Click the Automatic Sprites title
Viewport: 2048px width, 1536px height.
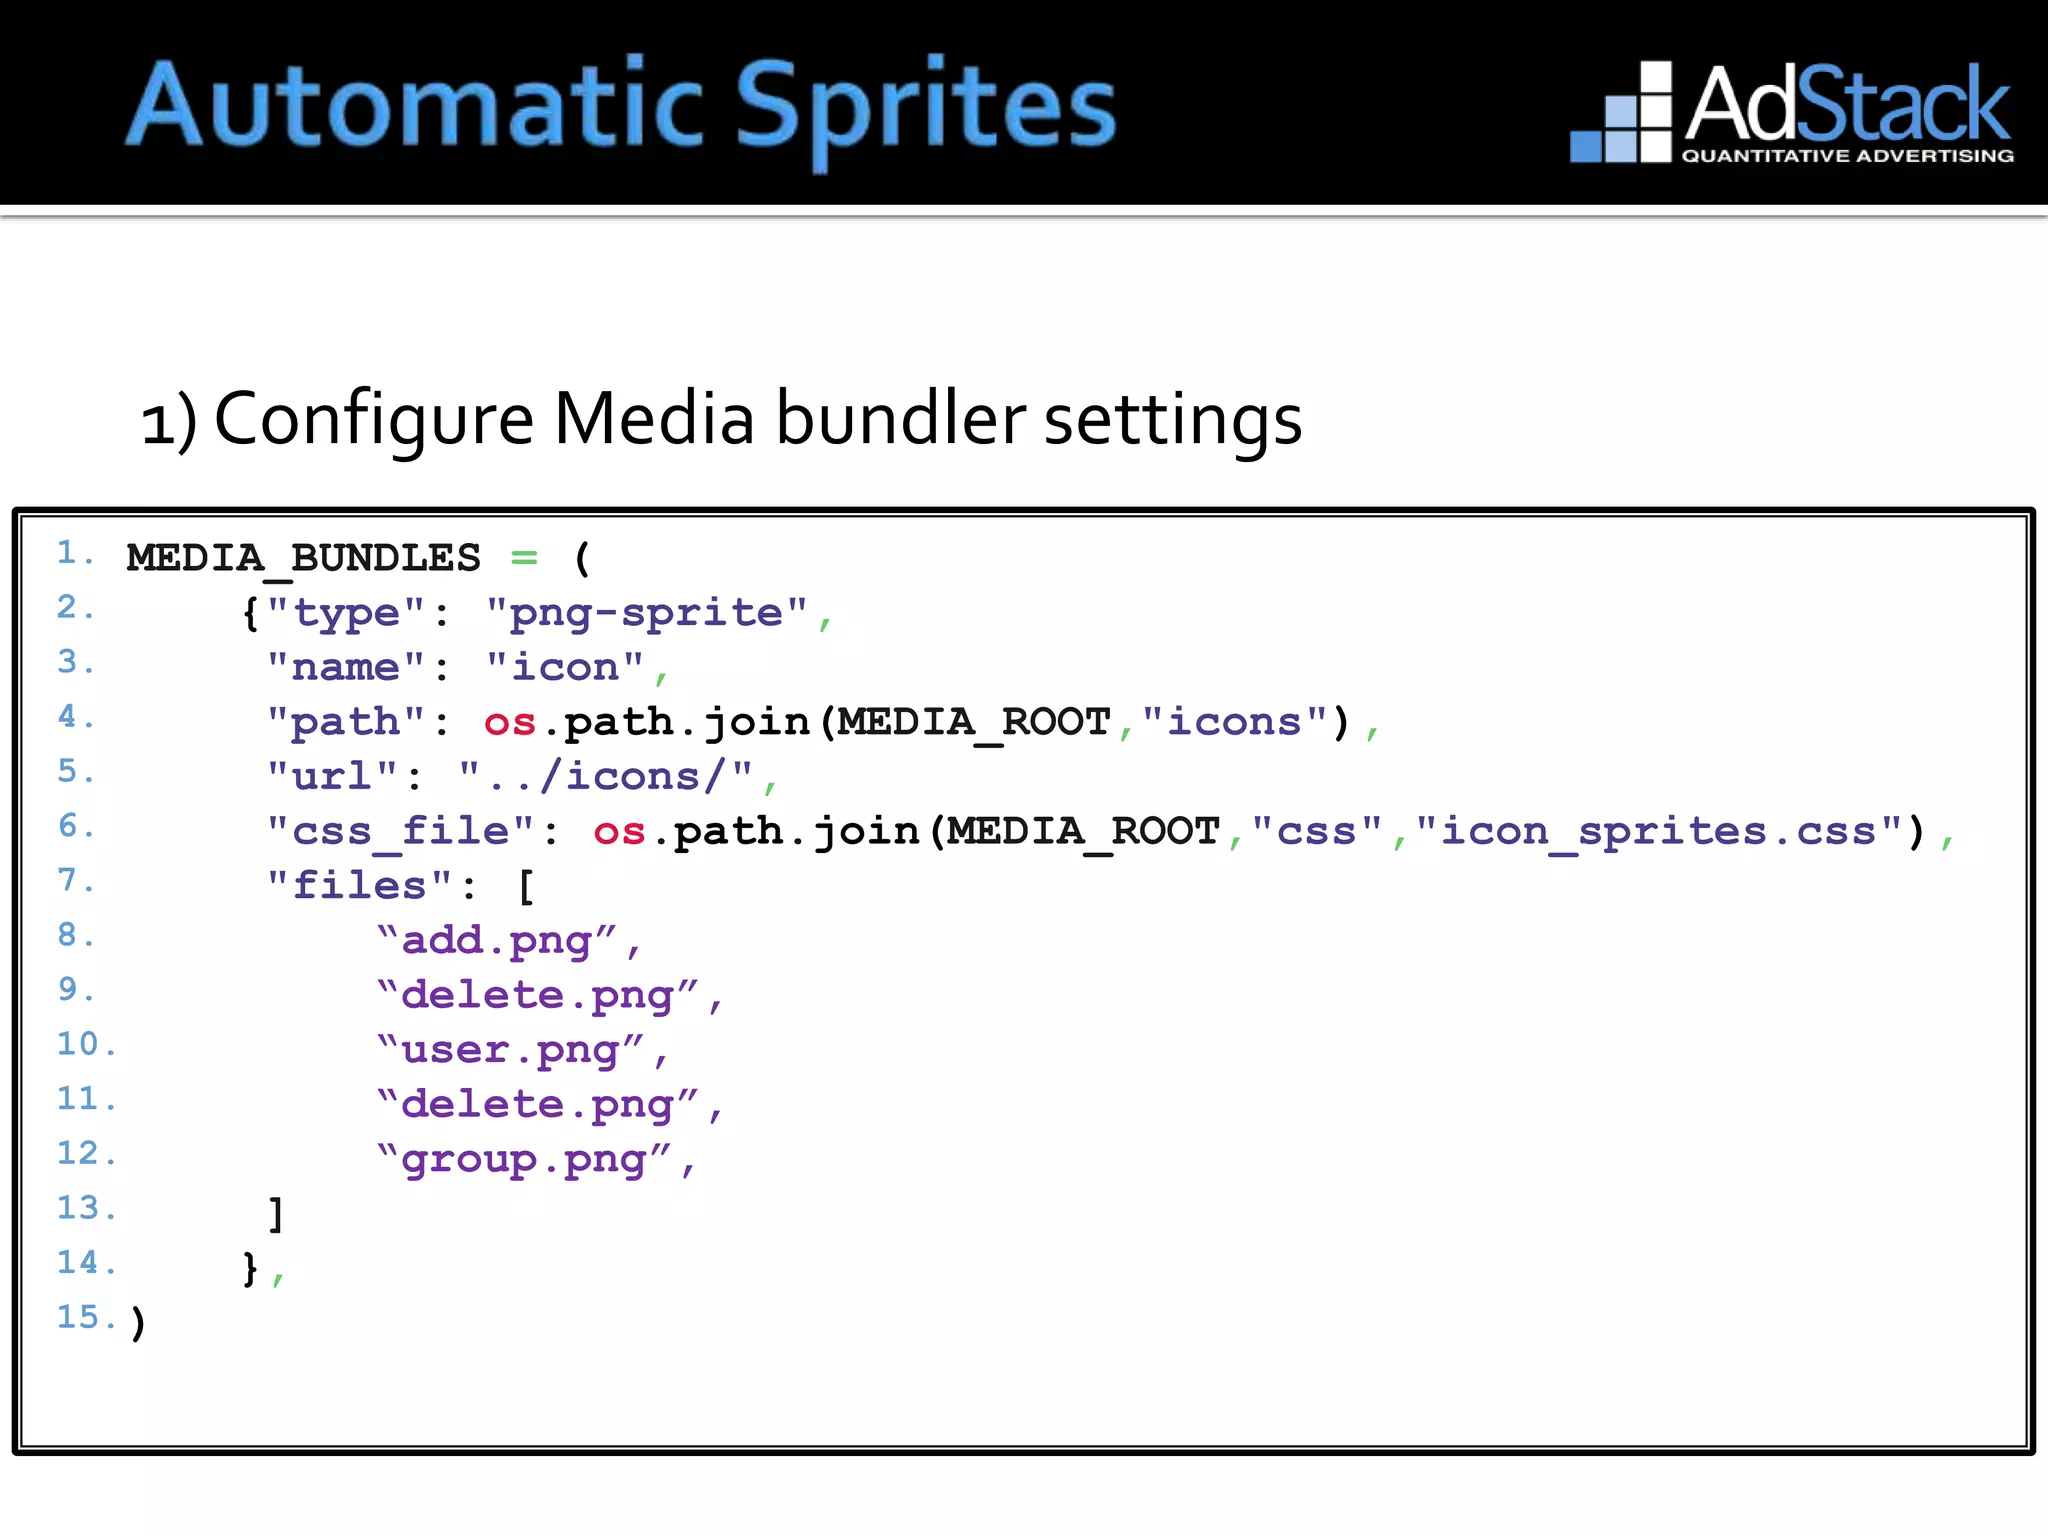click(621, 112)
